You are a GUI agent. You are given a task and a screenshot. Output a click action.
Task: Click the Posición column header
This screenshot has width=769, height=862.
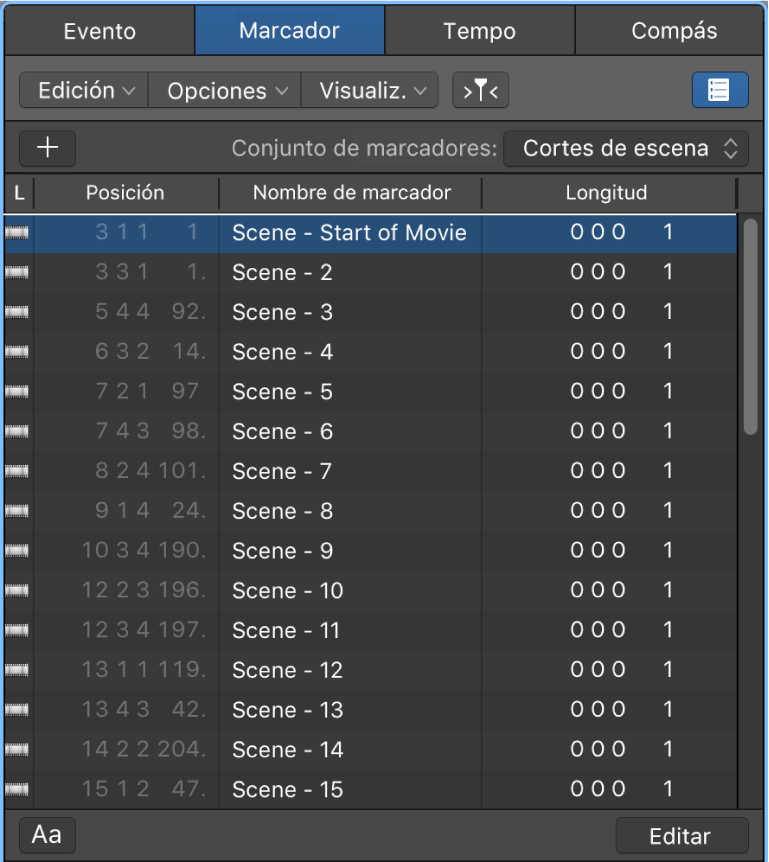125,193
